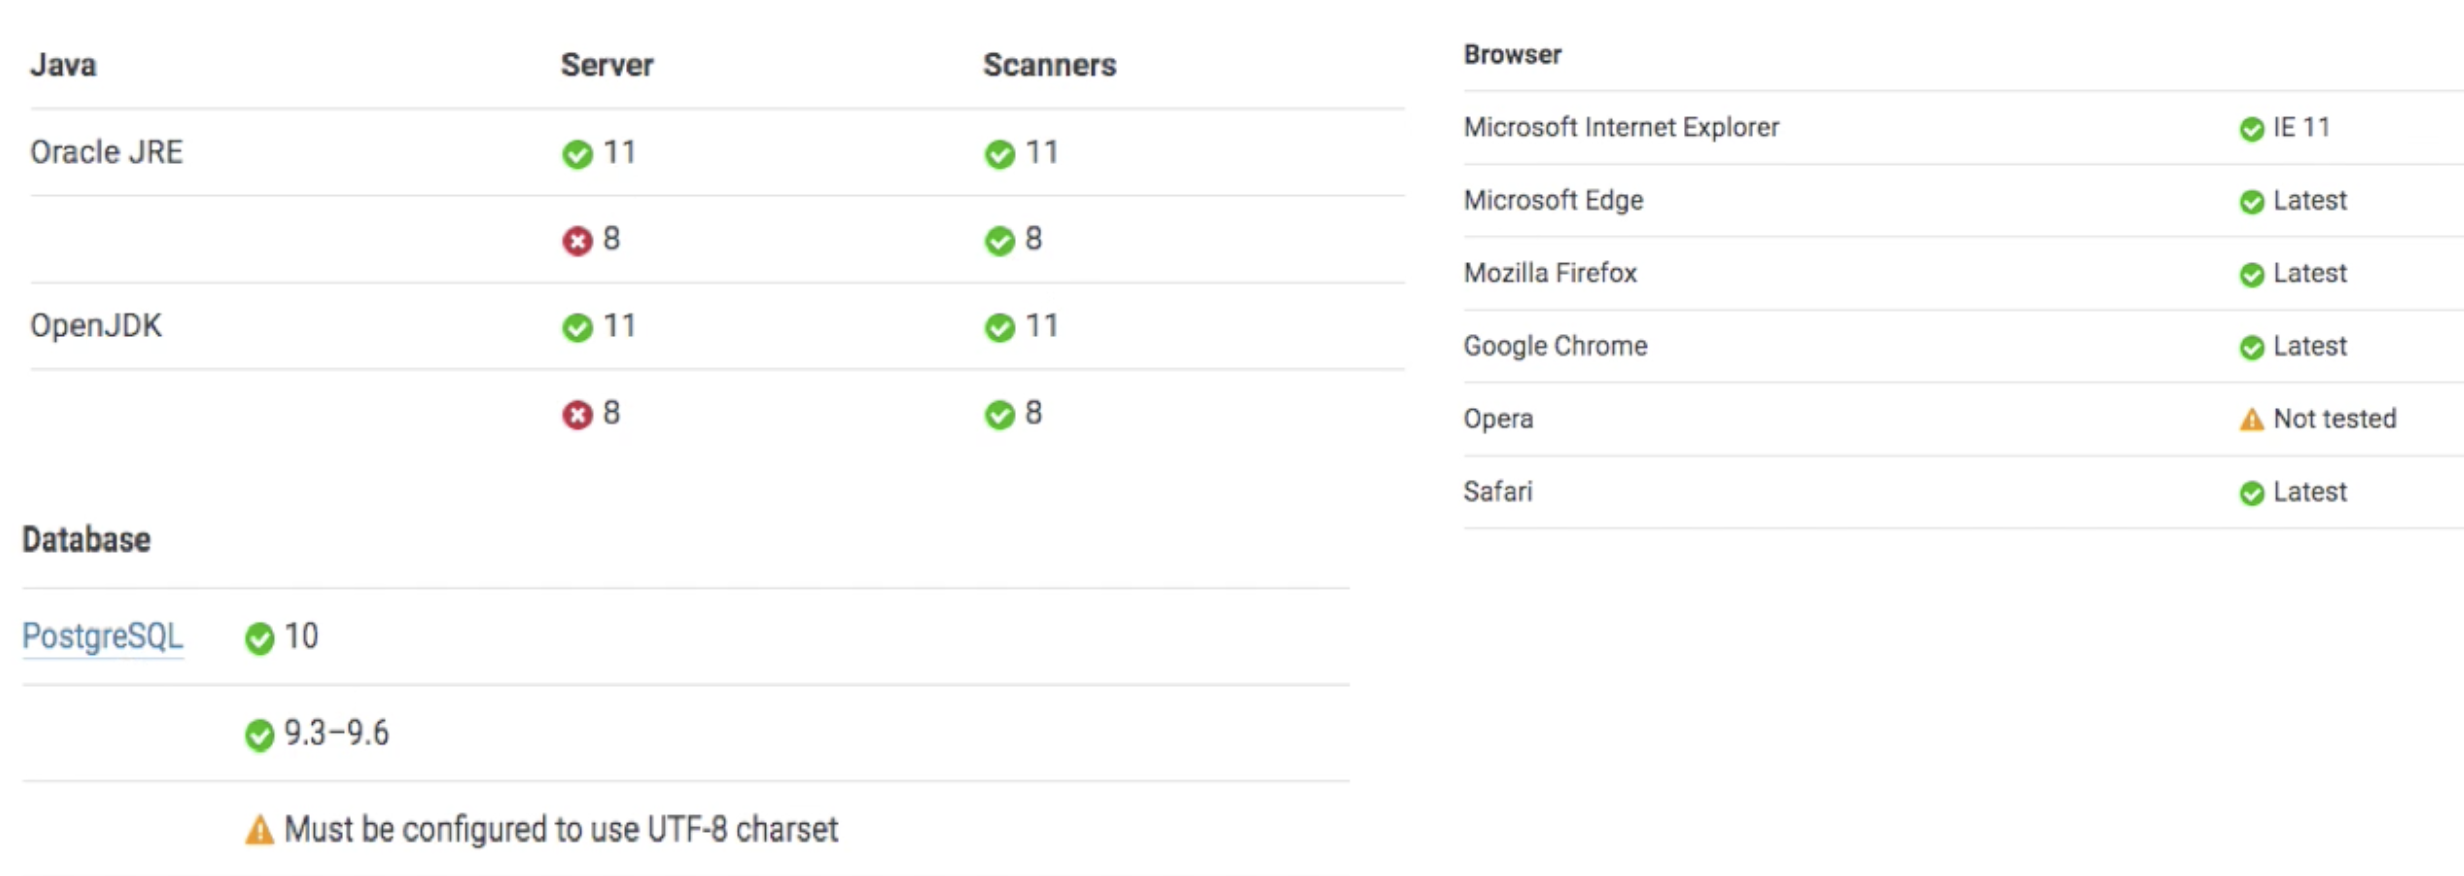The image size is (2464, 876).
Task: Click green check beside PostgreSQL 9.3–9.6
Action: coord(259,735)
